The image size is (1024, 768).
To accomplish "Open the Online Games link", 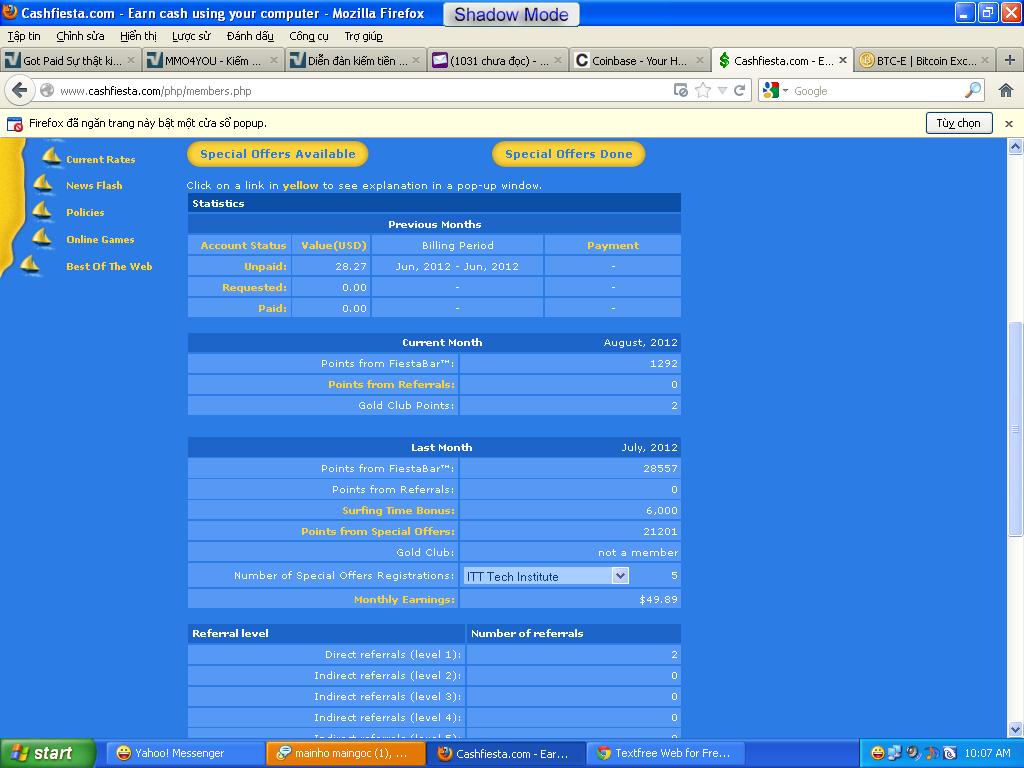I will pyautogui.click(x=100, y=240).
